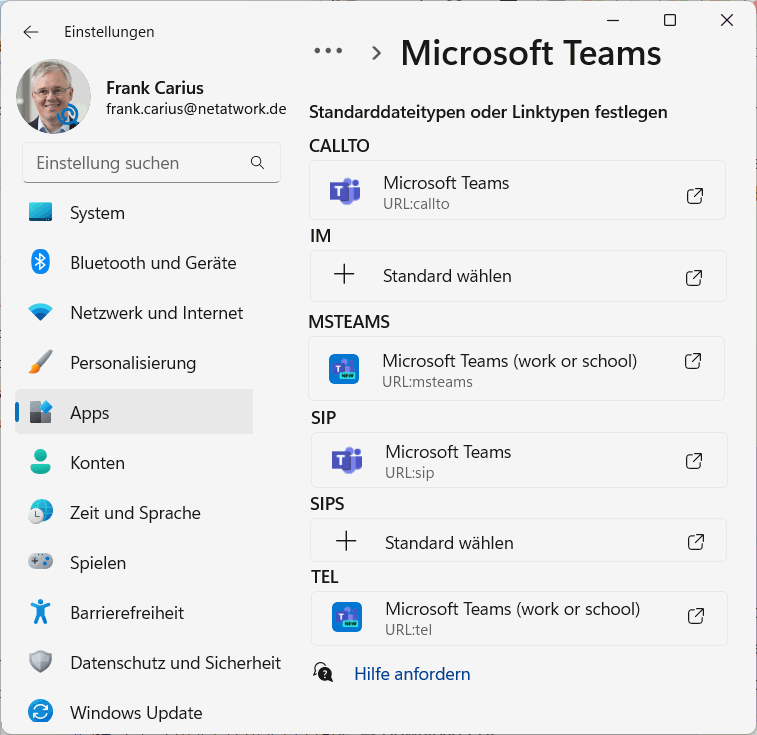Image resolution: width=757 pixels, height=735 pixels.
Task: Click the help chat bubble icon
Action: pos(323,672)
